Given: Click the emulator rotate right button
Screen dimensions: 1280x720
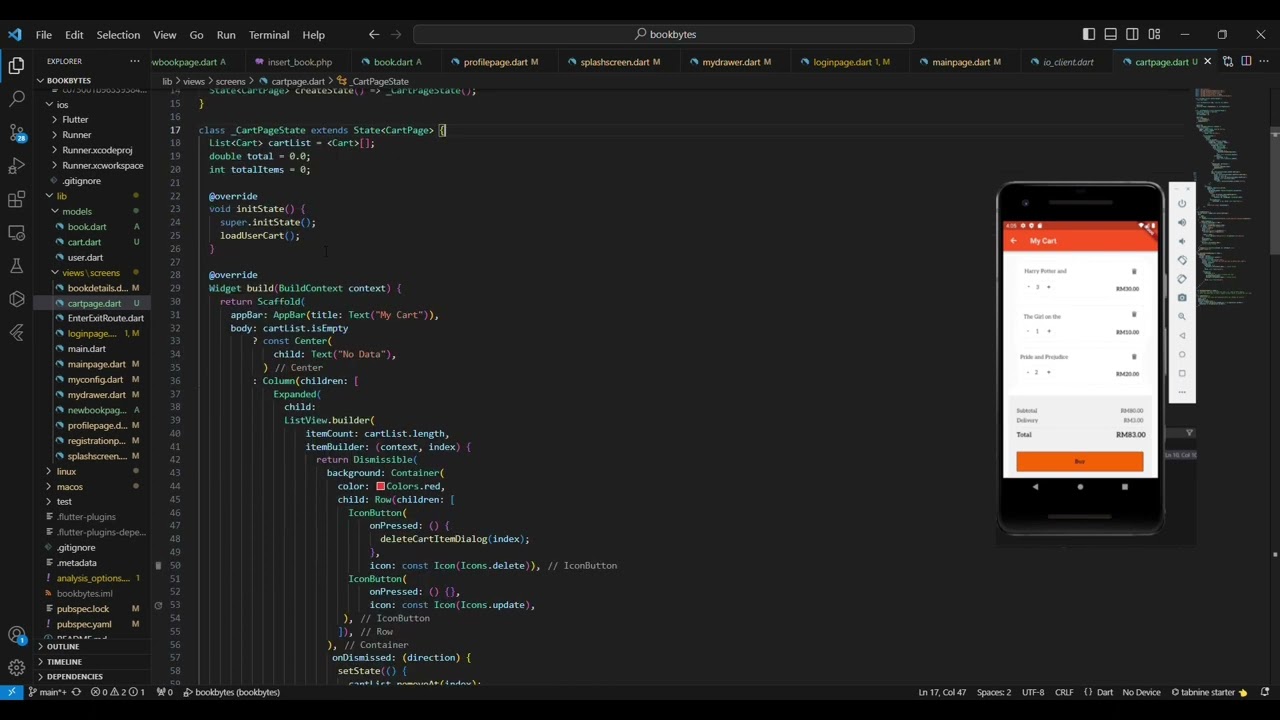Looking at the screenshot, I should click(1182, 279).
